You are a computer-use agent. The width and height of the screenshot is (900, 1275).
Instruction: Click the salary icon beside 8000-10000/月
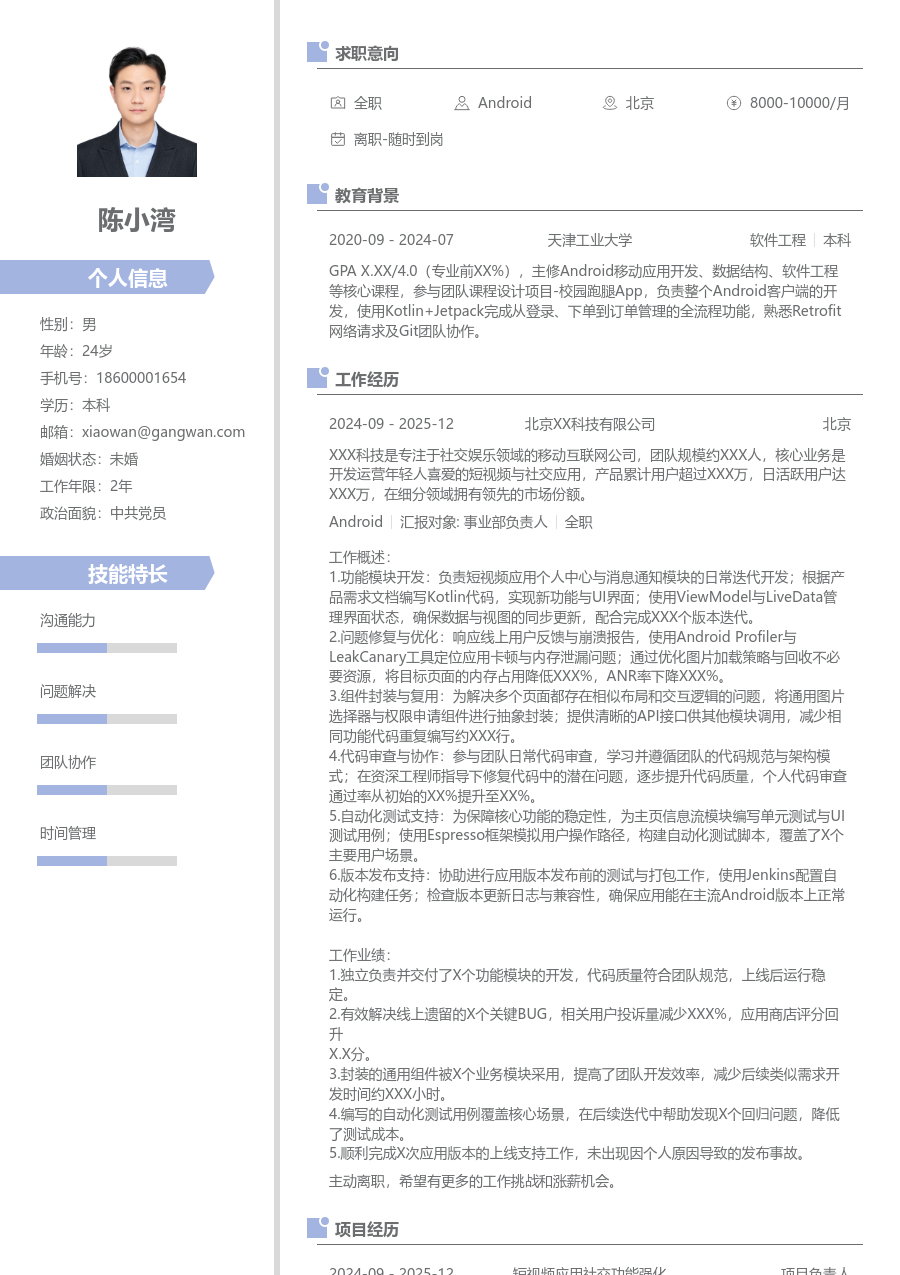tap(734, 102)
